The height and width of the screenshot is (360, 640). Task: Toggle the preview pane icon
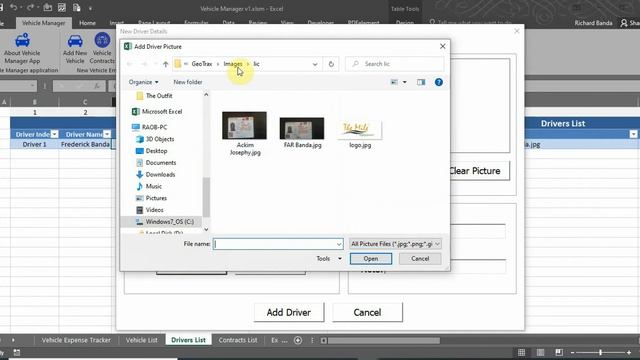point(421,82)
